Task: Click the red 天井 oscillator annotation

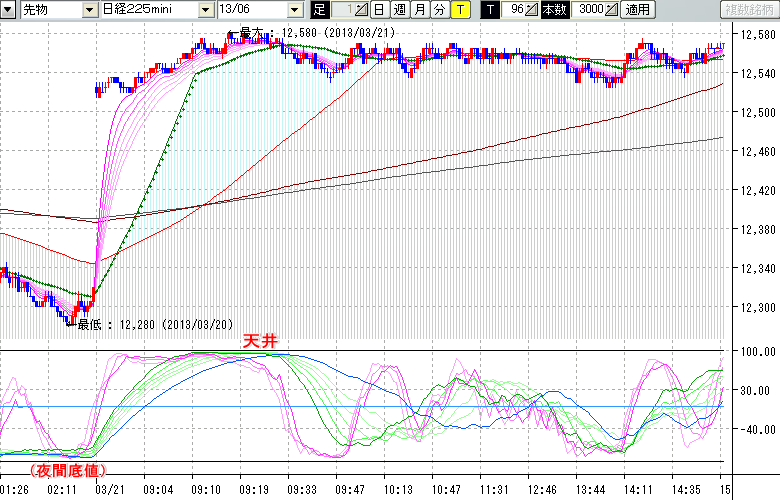Action: click(257, 341)
